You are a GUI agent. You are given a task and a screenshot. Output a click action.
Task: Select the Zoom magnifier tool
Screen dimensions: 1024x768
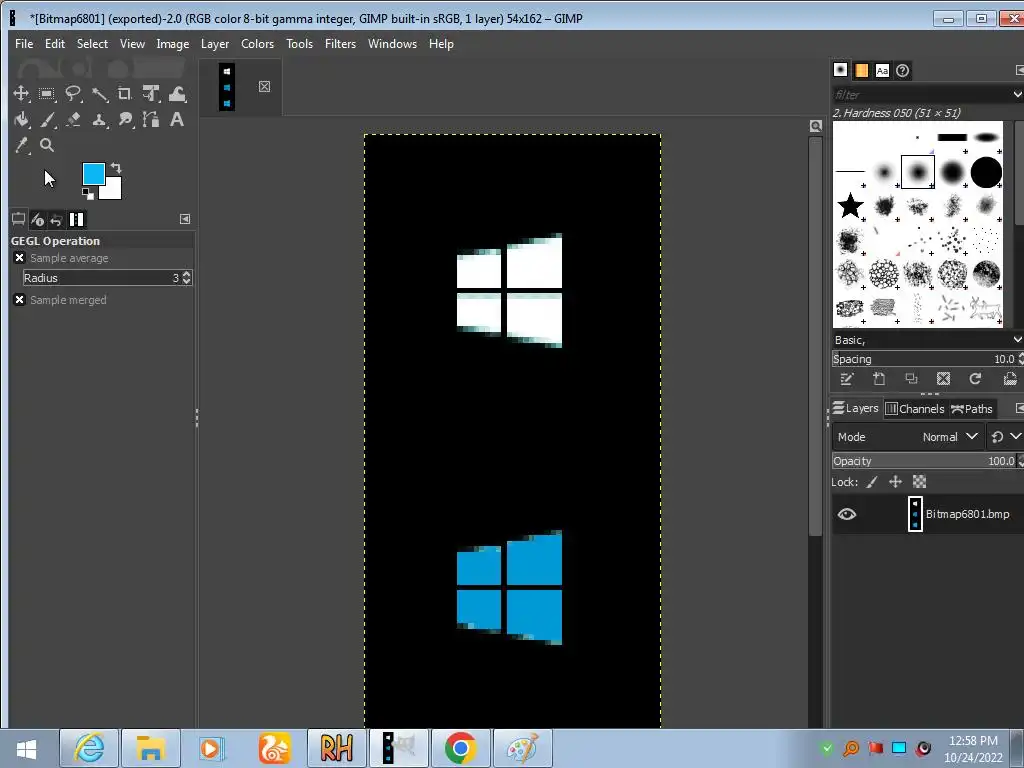tap(46, 146)
